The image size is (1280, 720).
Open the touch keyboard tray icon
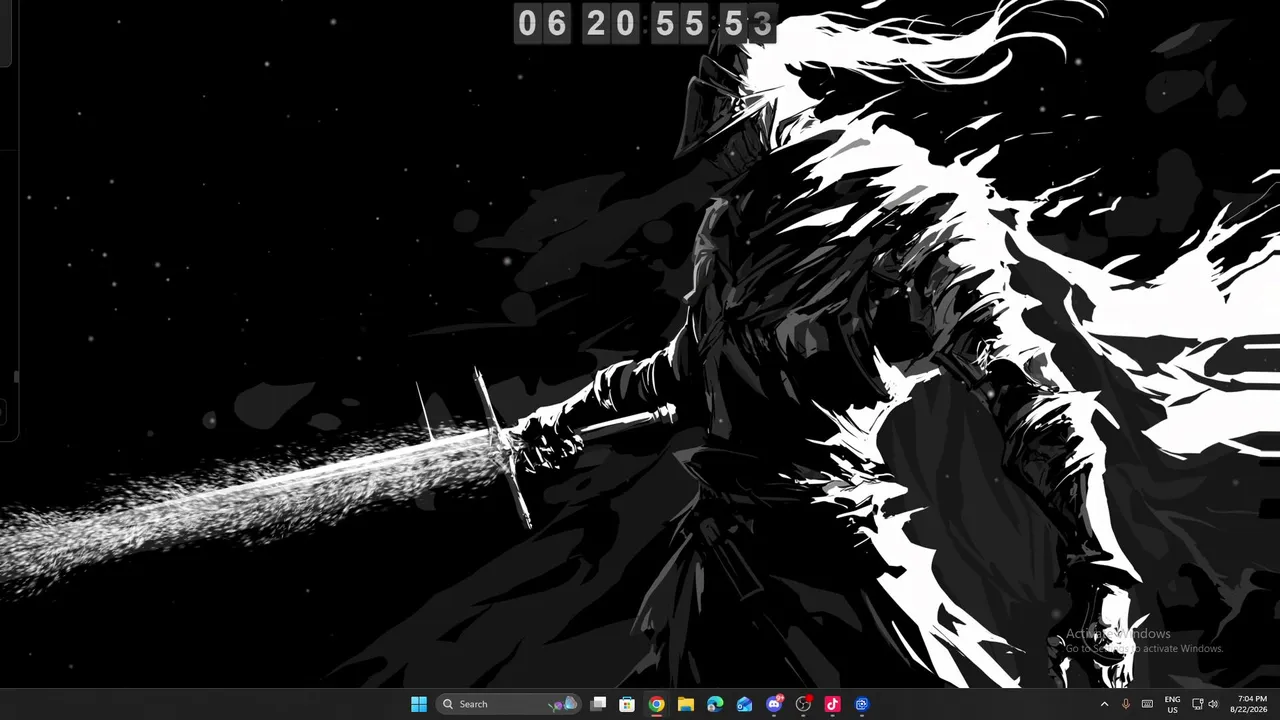1147,704
